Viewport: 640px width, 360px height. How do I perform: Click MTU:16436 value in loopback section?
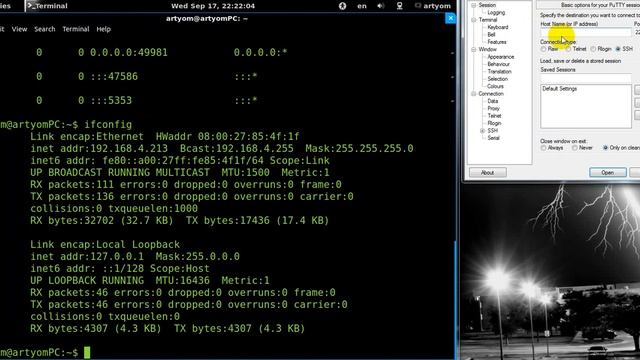coord(182,281)
